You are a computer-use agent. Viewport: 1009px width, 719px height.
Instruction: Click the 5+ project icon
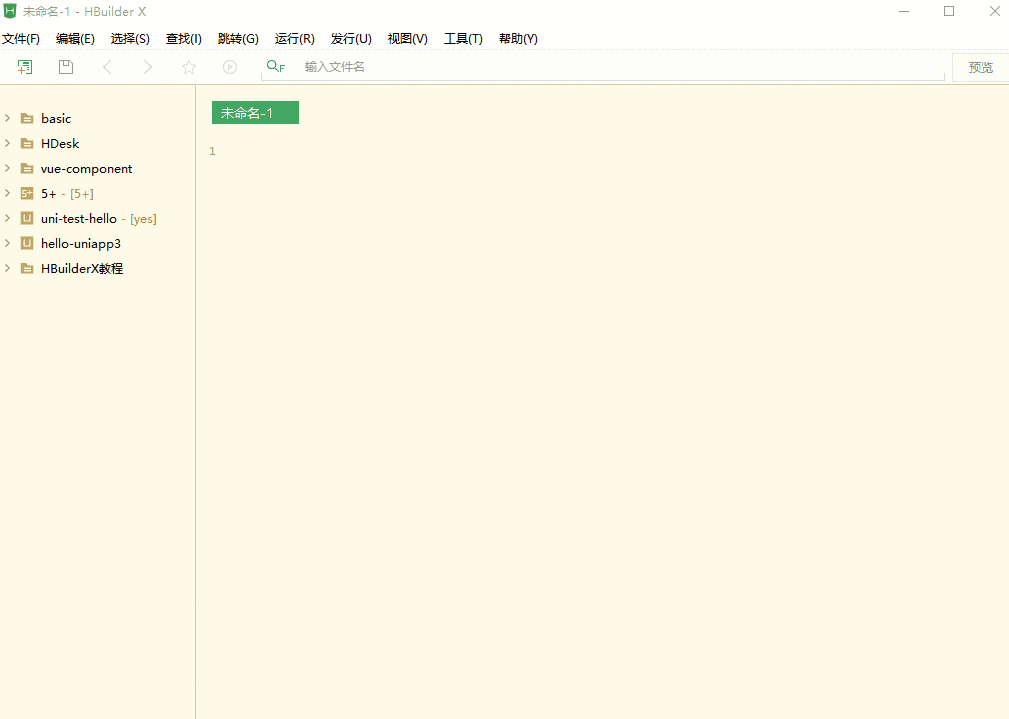pyautogui.click(x=27, y=193)
